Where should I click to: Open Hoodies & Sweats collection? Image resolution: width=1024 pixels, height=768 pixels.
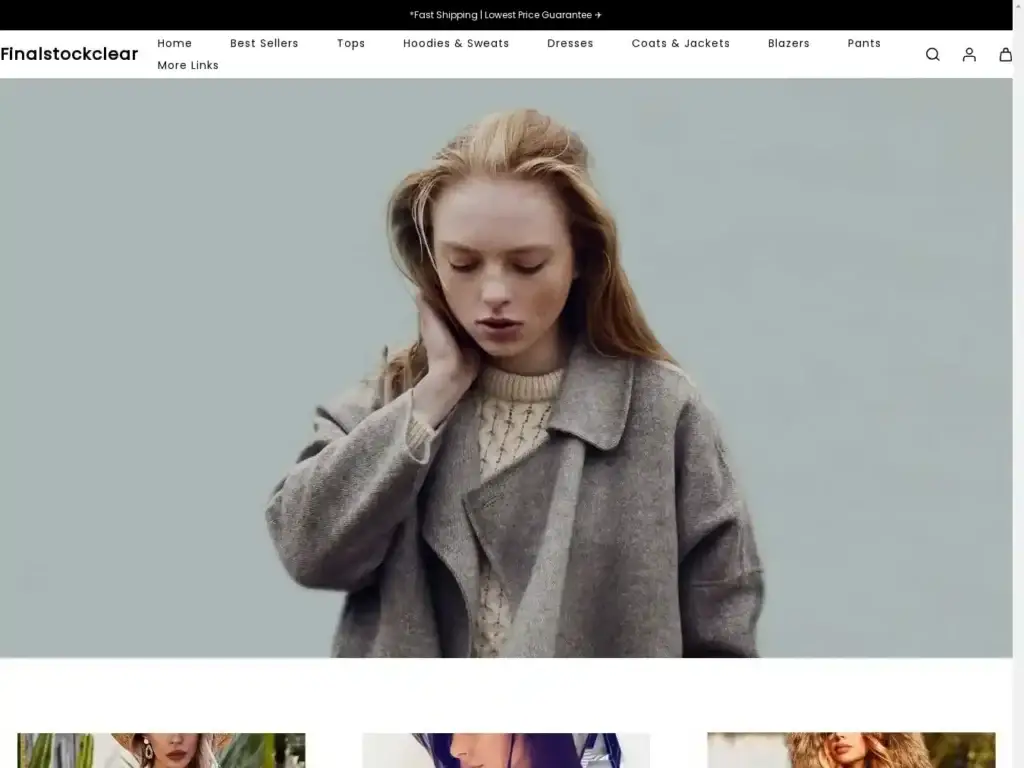coord(455,43)
